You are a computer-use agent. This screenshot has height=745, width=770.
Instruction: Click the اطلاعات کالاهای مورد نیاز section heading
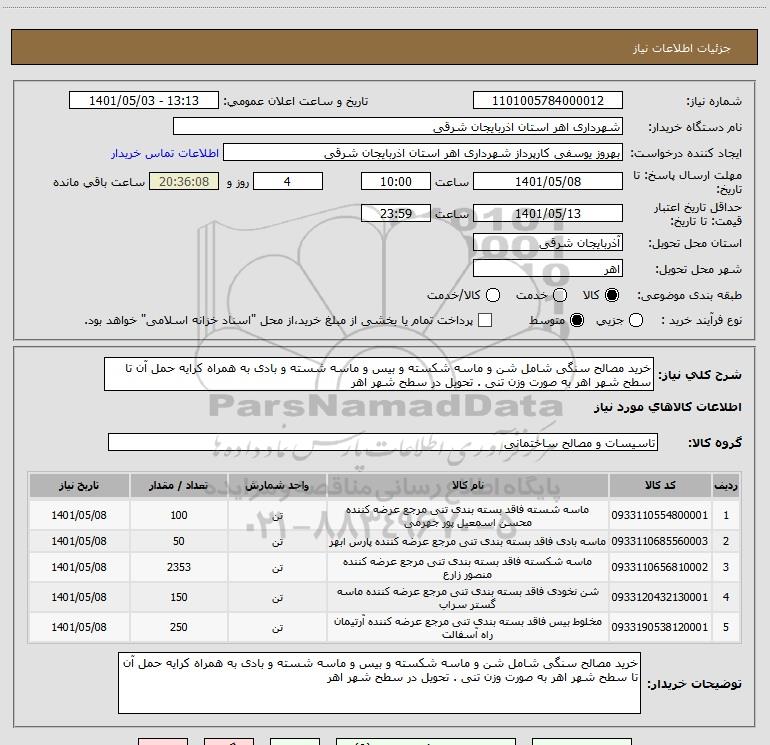667,407
